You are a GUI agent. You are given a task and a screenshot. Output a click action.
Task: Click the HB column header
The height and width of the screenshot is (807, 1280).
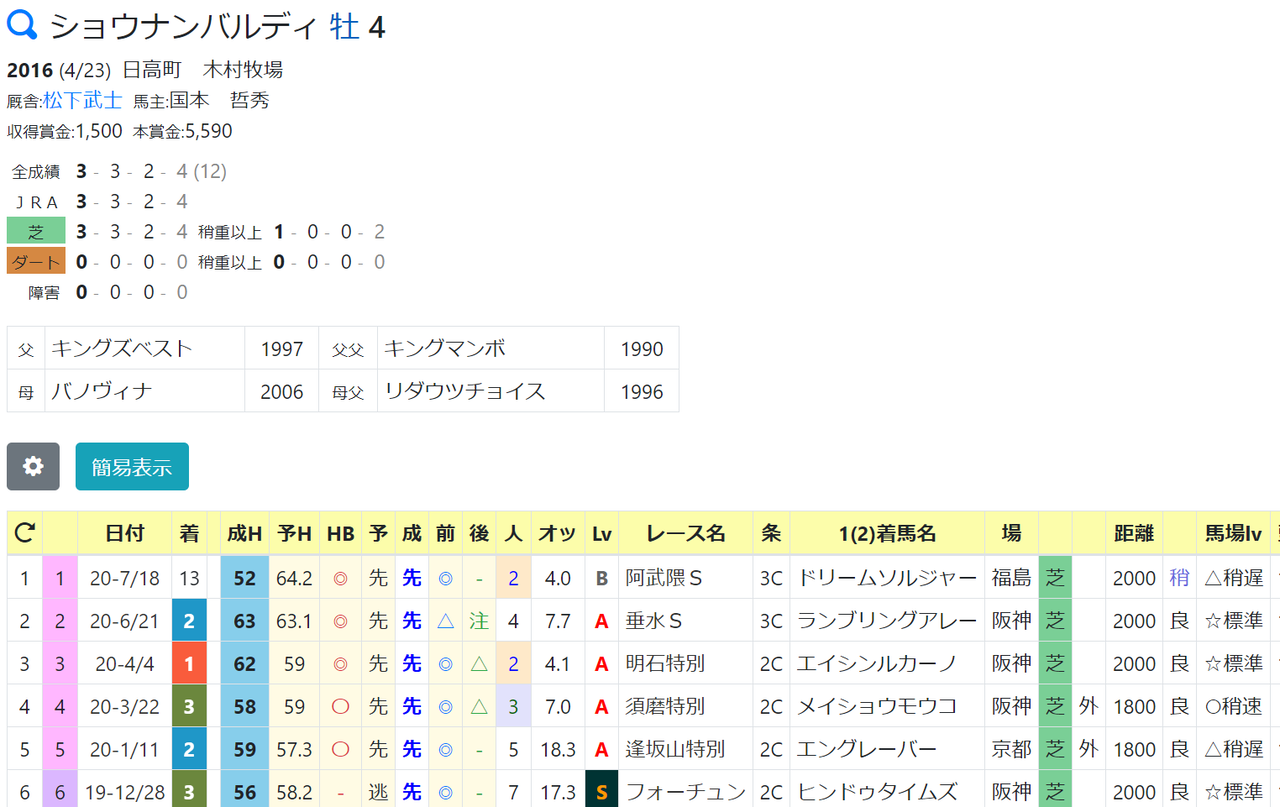pyautogui.click(x=341, y=534)
